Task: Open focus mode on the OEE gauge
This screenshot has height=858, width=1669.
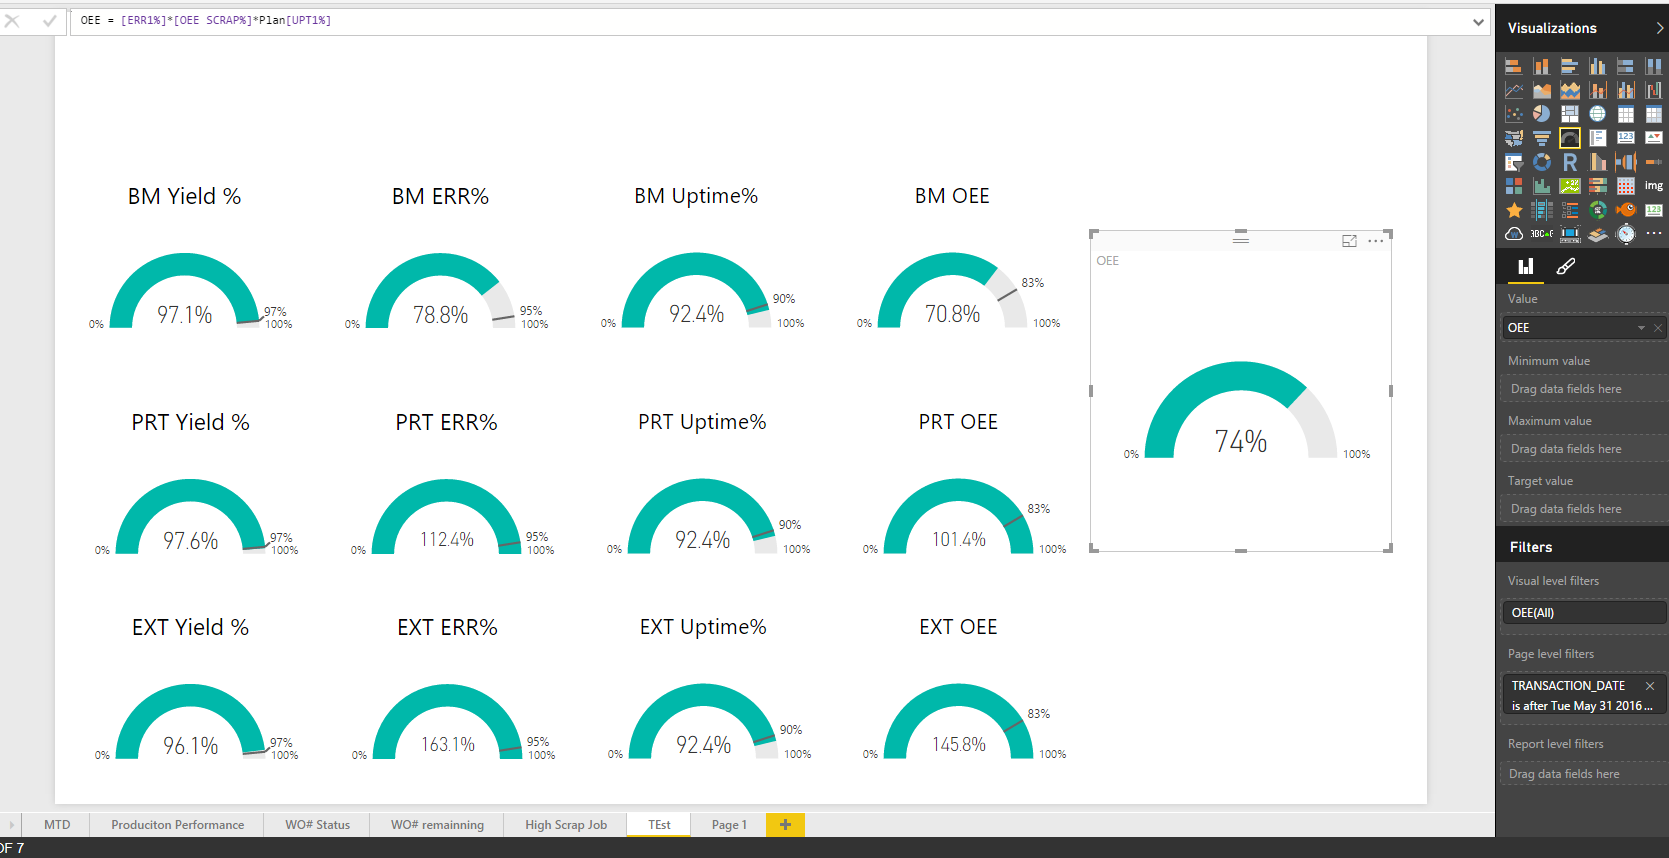Action: point(1349,241)
